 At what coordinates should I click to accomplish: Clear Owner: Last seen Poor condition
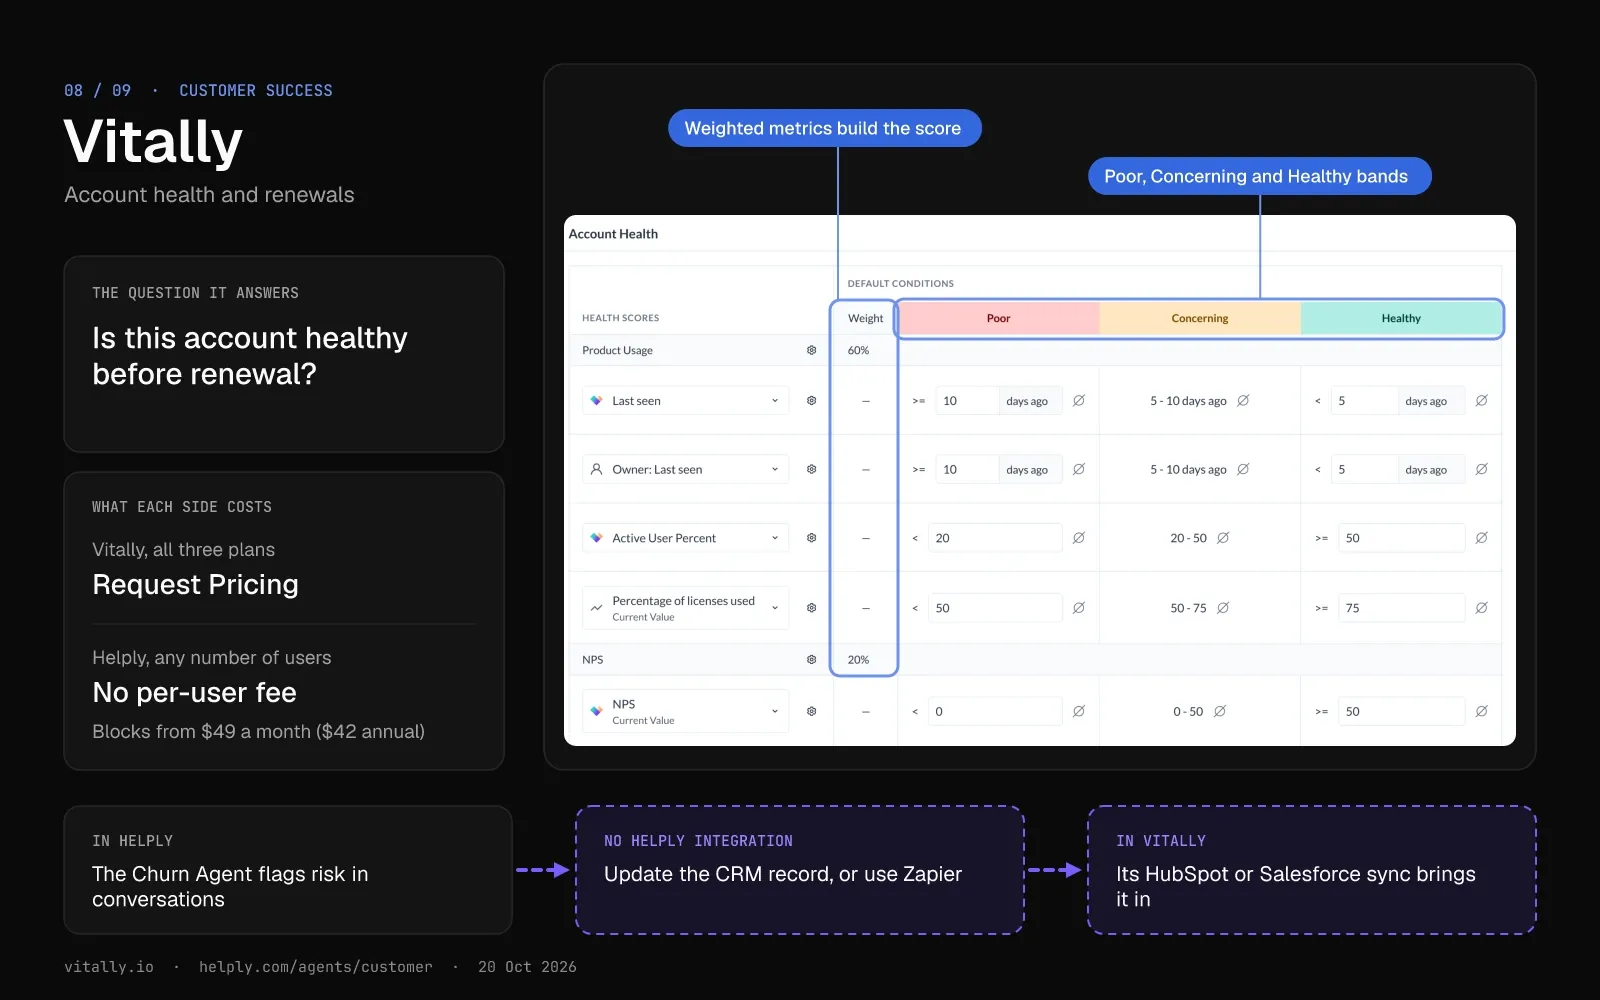(x=1079, y=469)
